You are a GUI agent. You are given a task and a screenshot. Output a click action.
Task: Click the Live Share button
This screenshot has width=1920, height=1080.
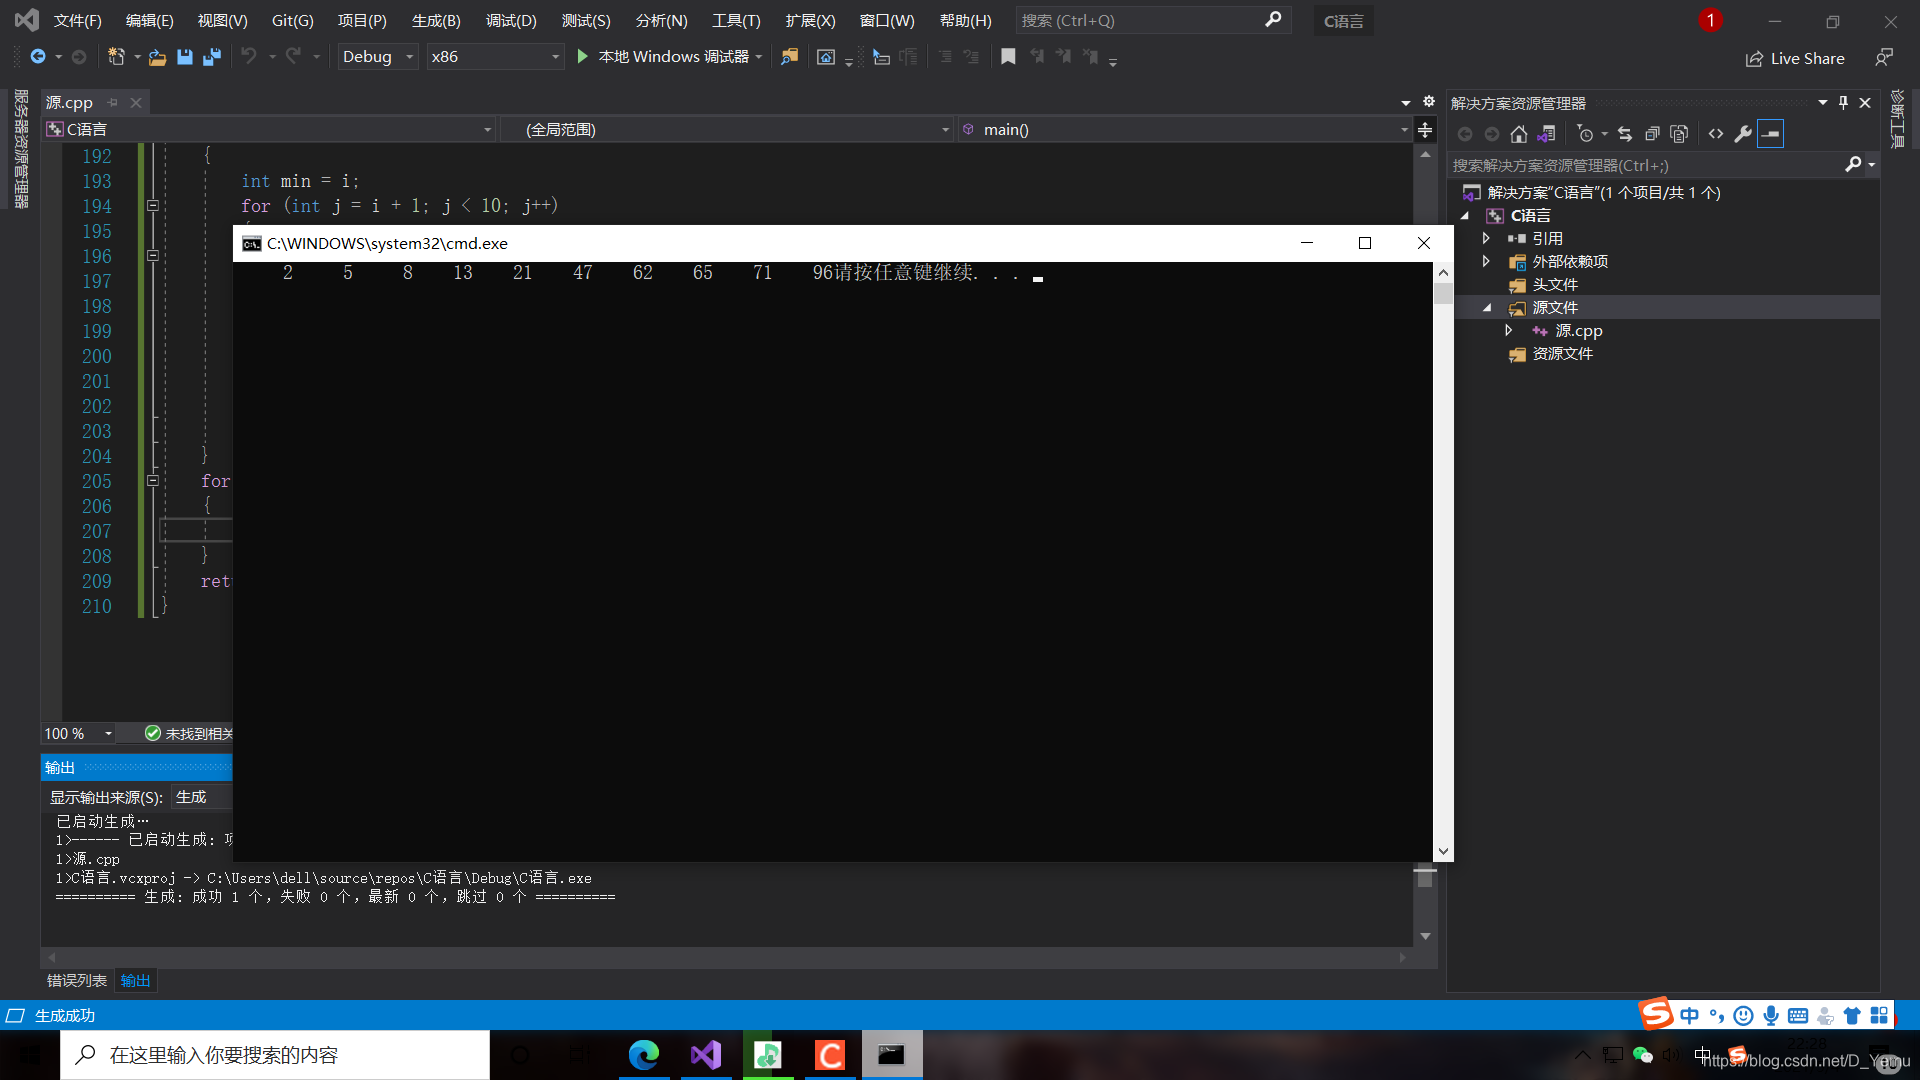click(x=1795, y=58)
